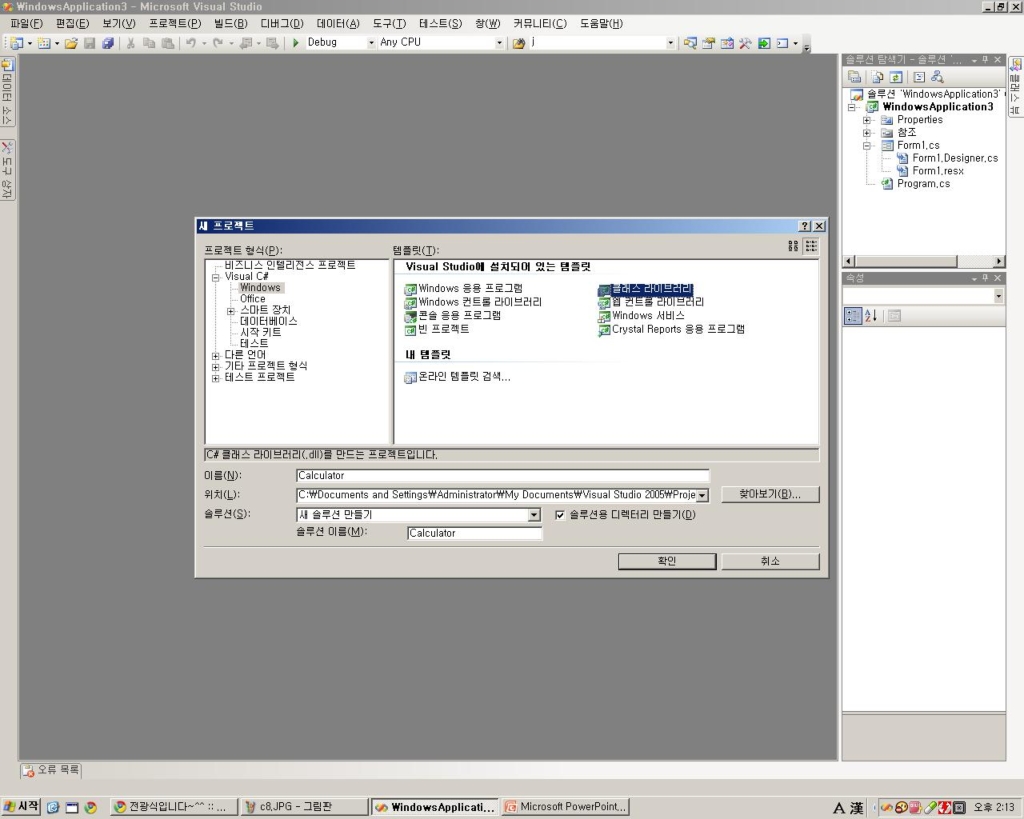The image size is (1024, 819).
Task: Click 찾아보기(B)... browse button
Action: (770, 494)
